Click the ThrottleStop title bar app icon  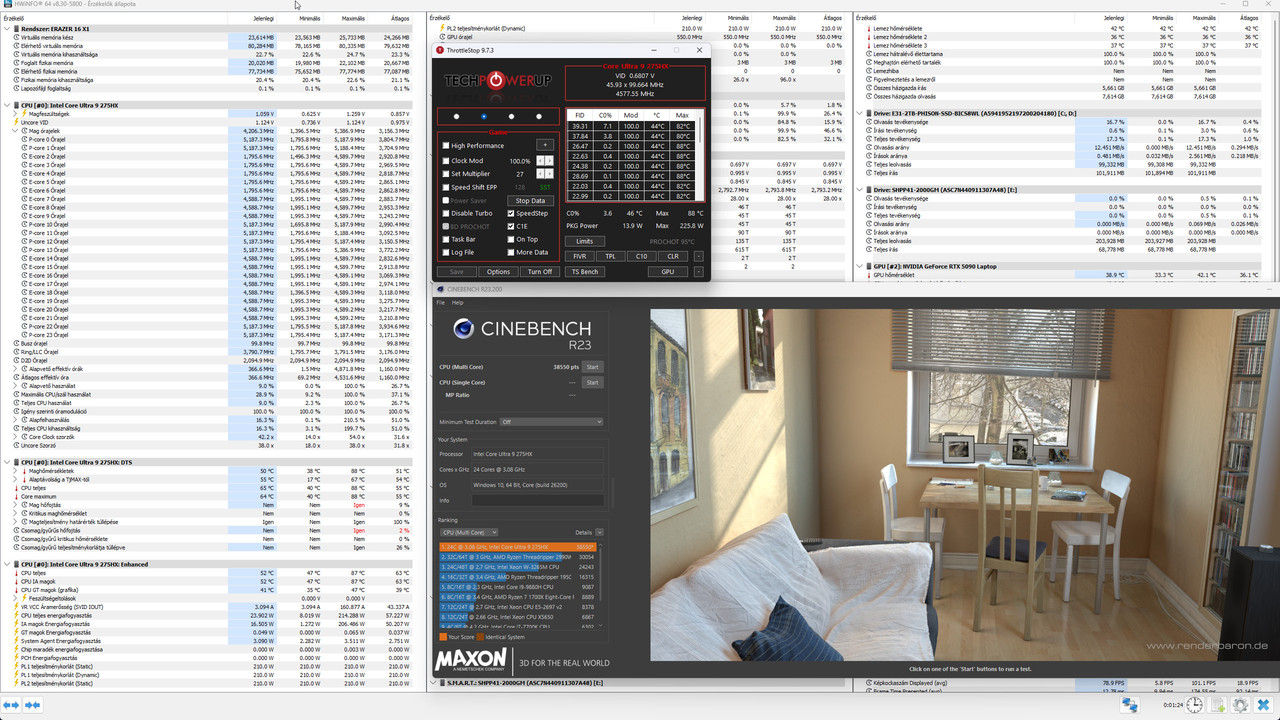440,50
